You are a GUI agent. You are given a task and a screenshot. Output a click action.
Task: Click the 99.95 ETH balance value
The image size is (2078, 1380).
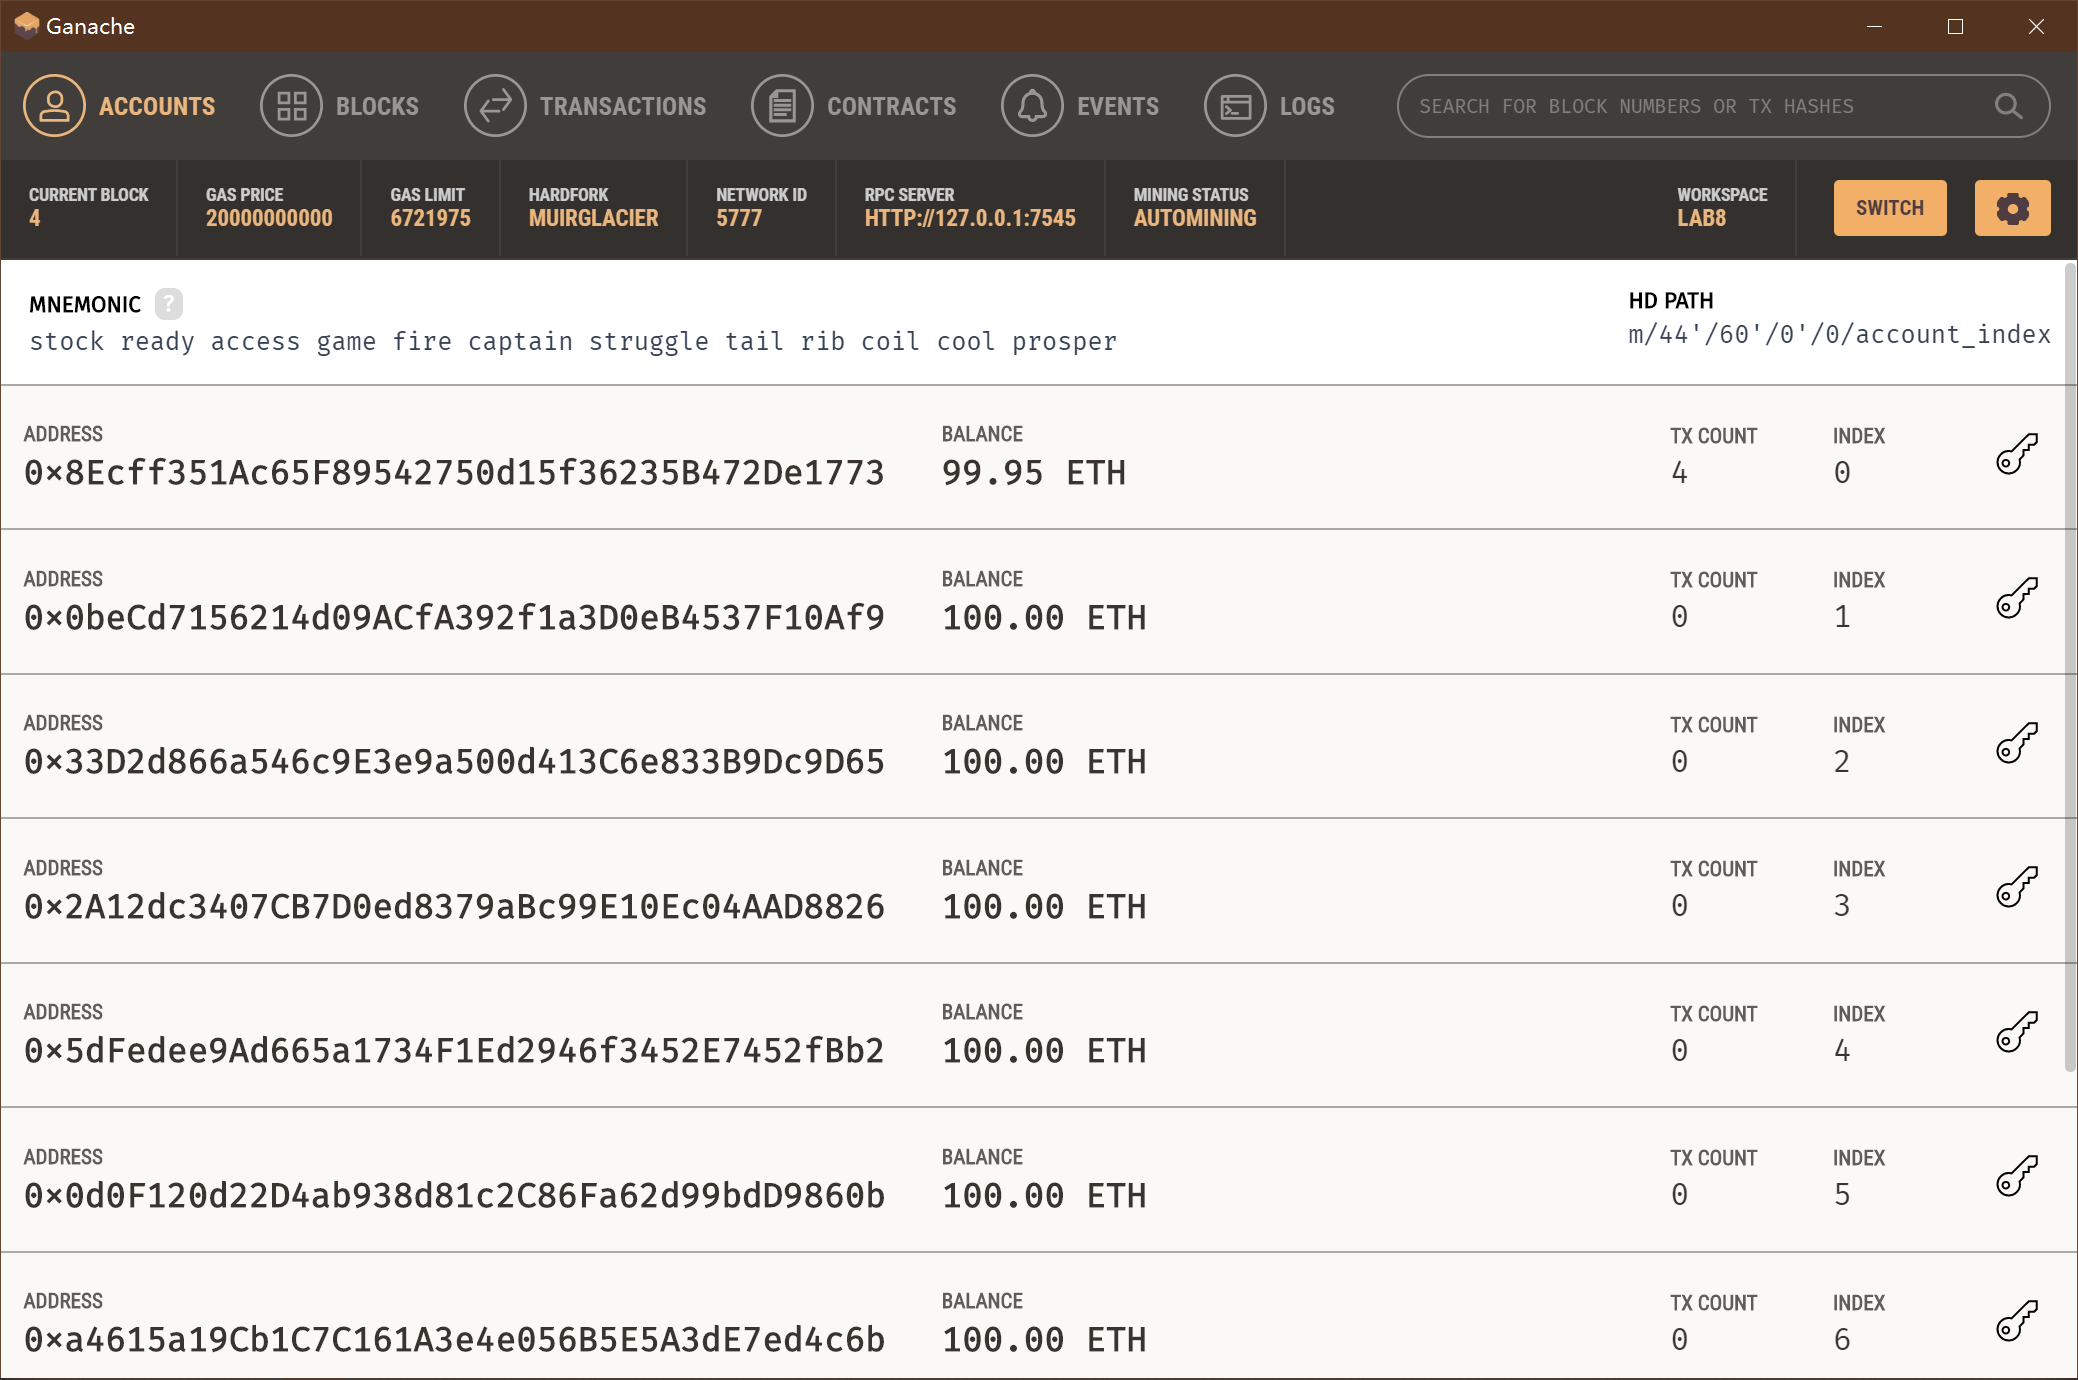click(x=1034, y=473)
